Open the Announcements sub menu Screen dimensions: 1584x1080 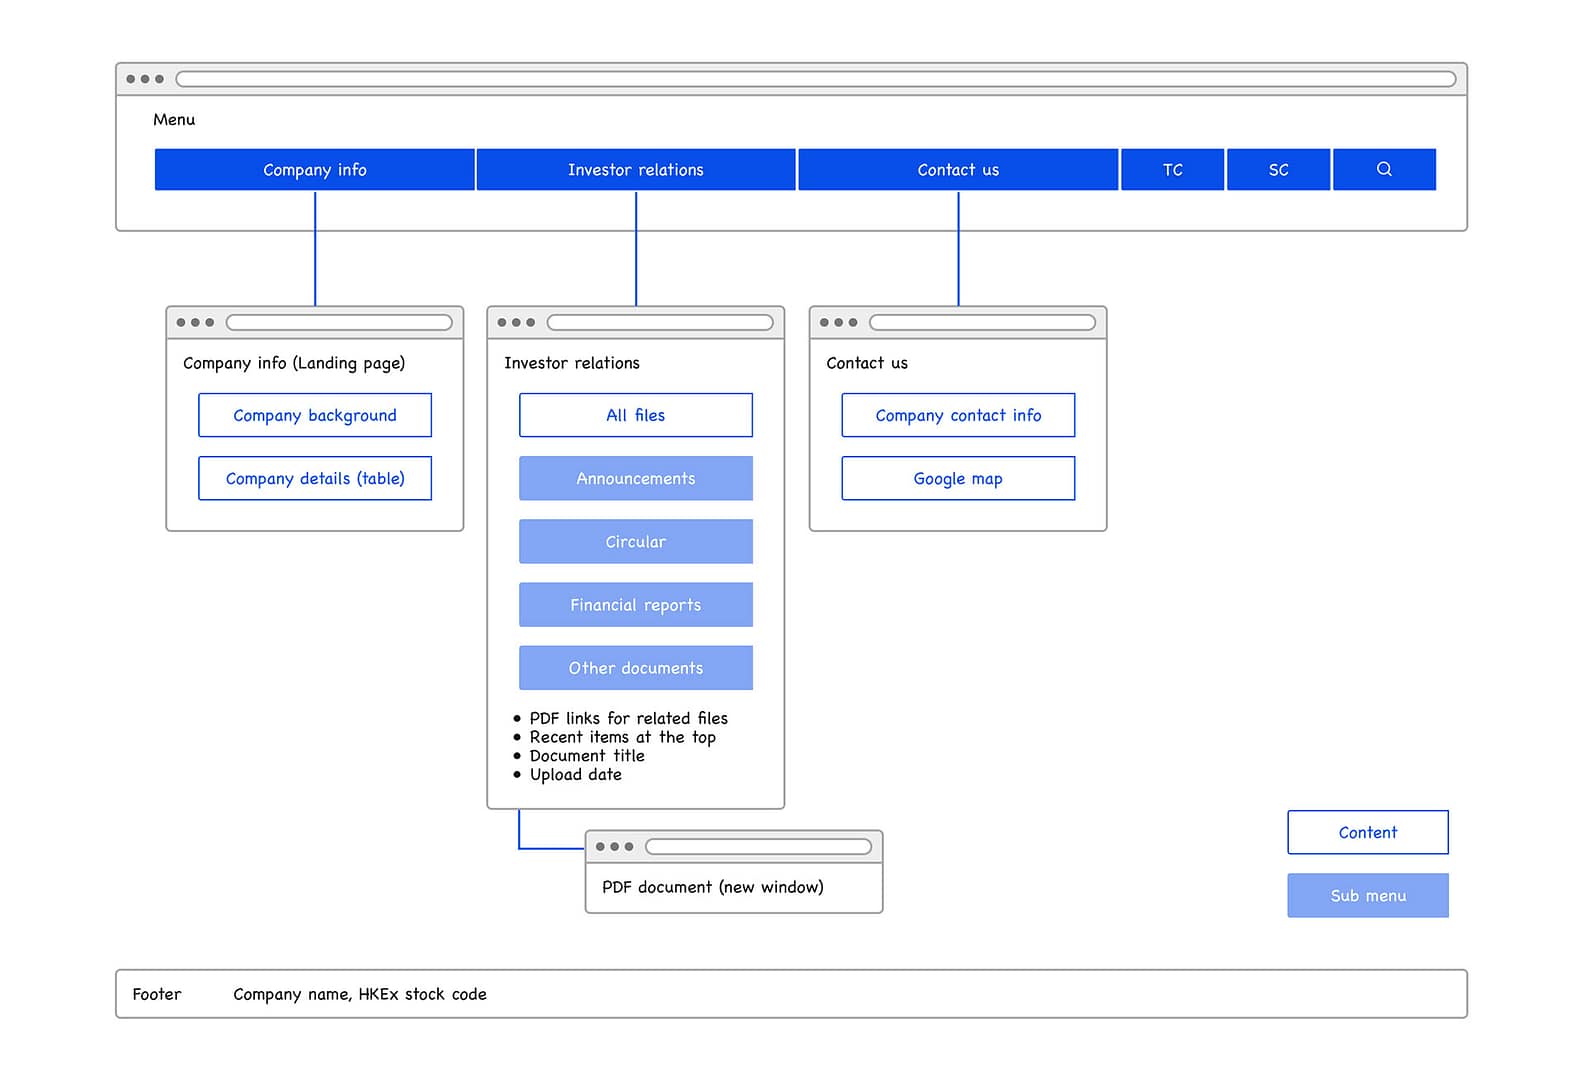(635, 478)
